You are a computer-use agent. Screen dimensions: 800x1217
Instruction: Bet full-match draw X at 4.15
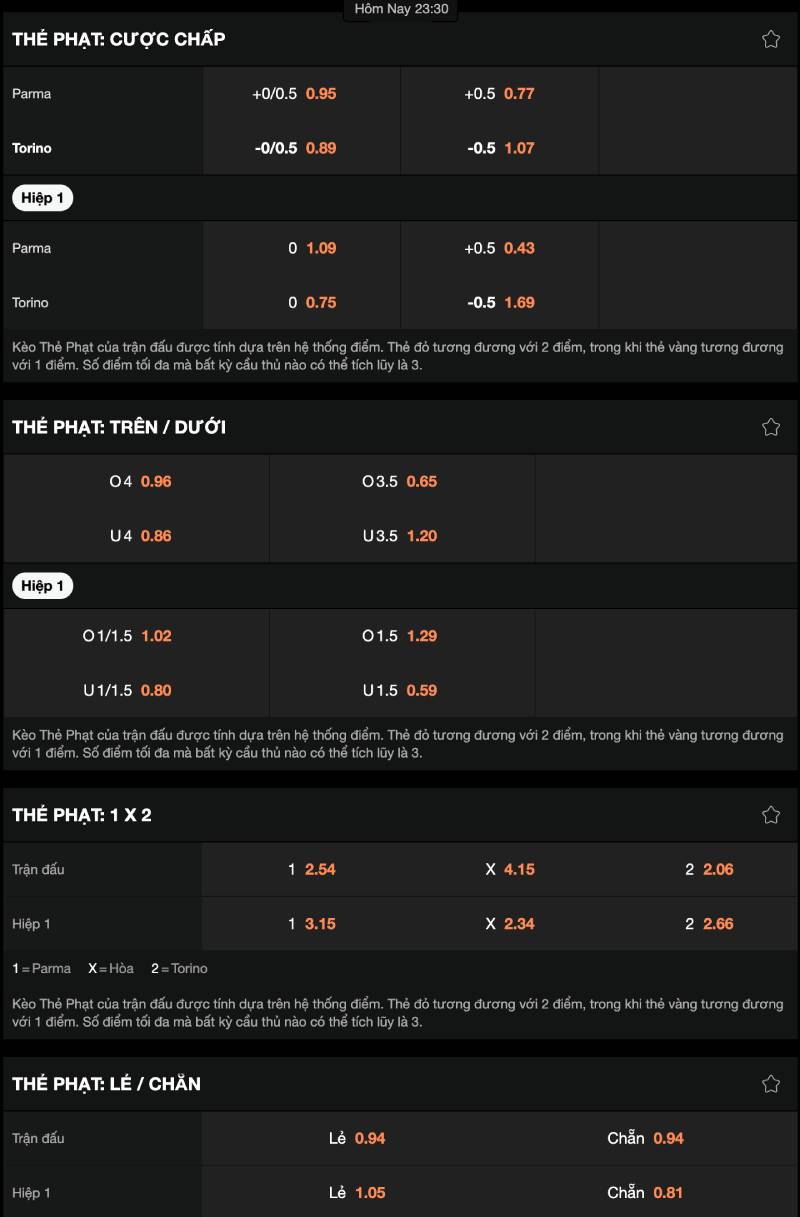point(510,870)
